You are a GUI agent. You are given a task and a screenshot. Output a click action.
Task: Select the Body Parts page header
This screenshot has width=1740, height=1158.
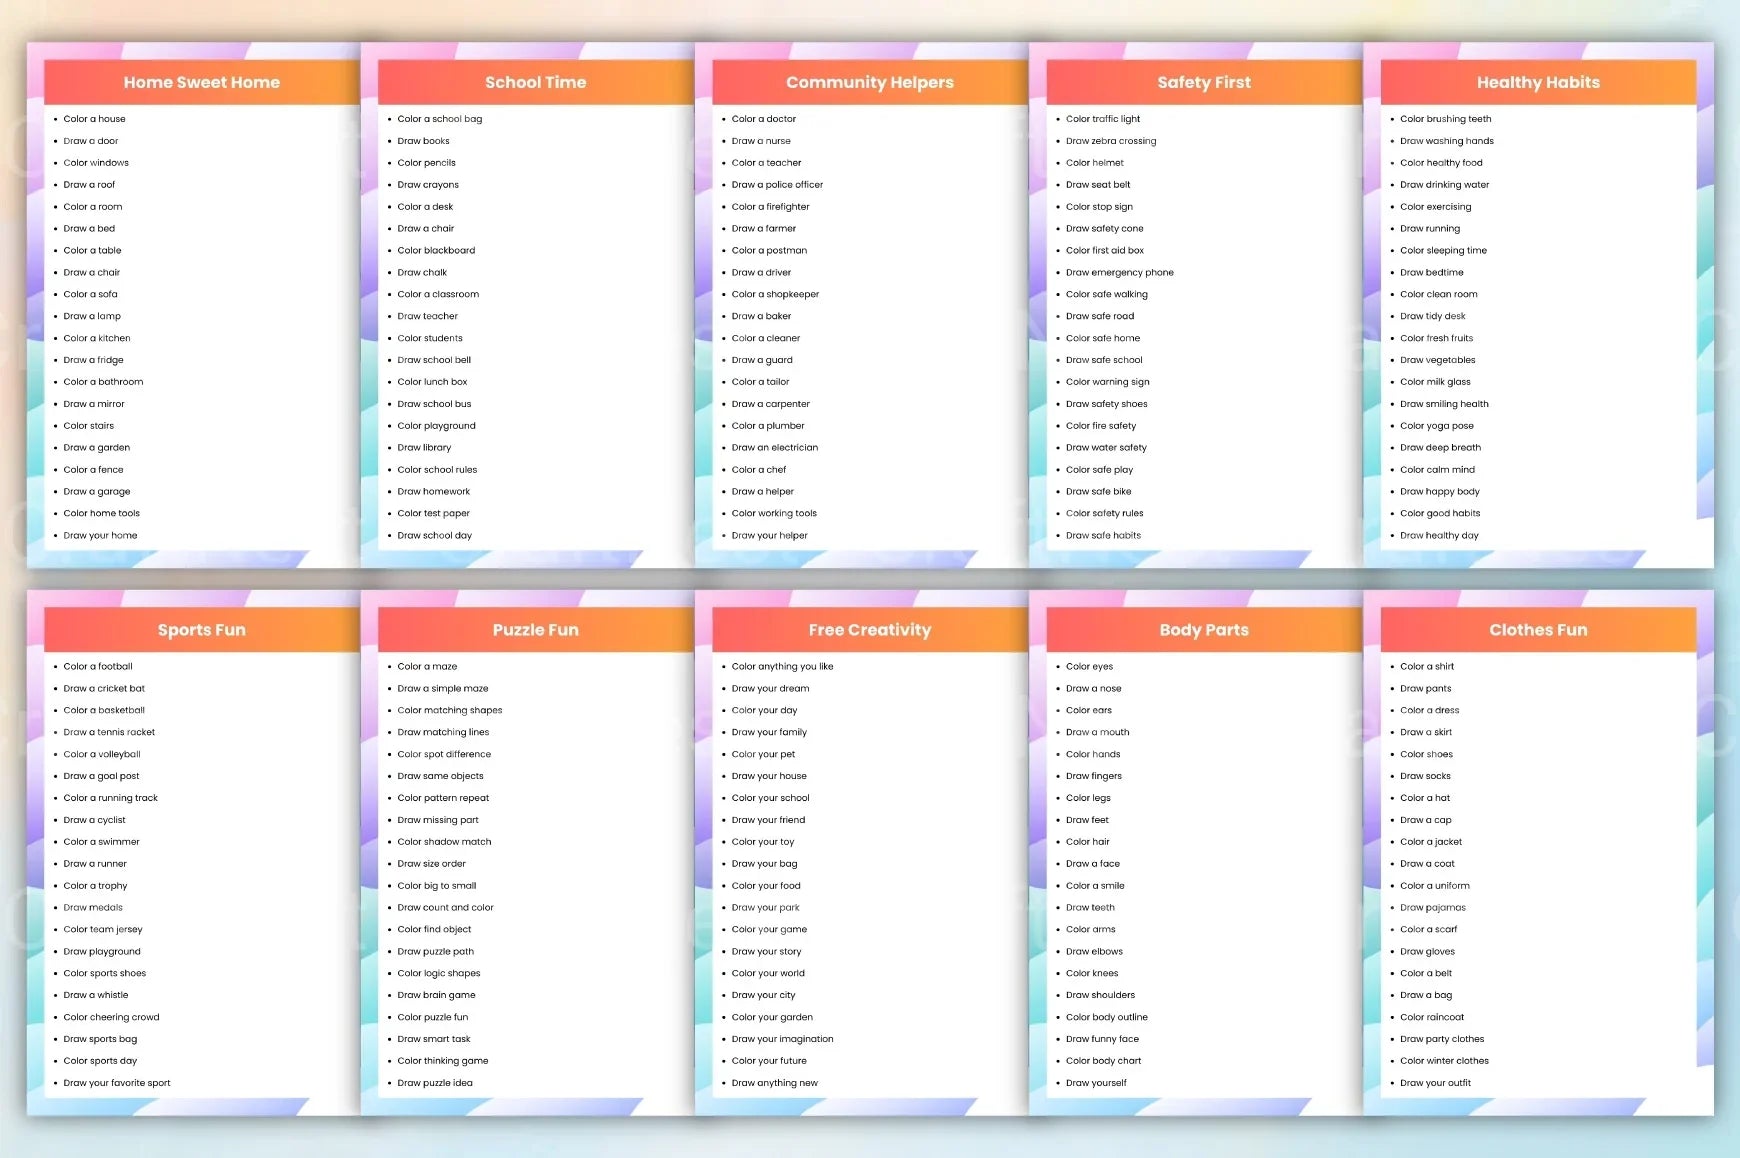[x=1204, y=630]
